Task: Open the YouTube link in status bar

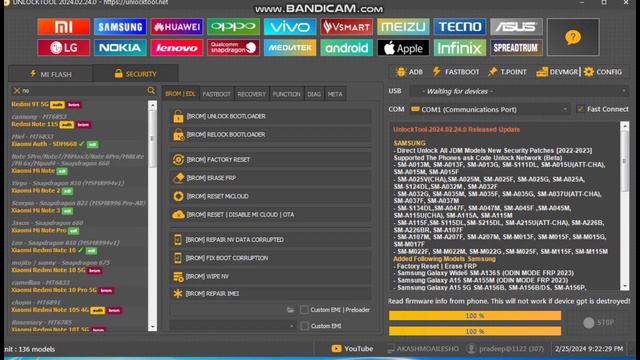Action: coord(352,349)
